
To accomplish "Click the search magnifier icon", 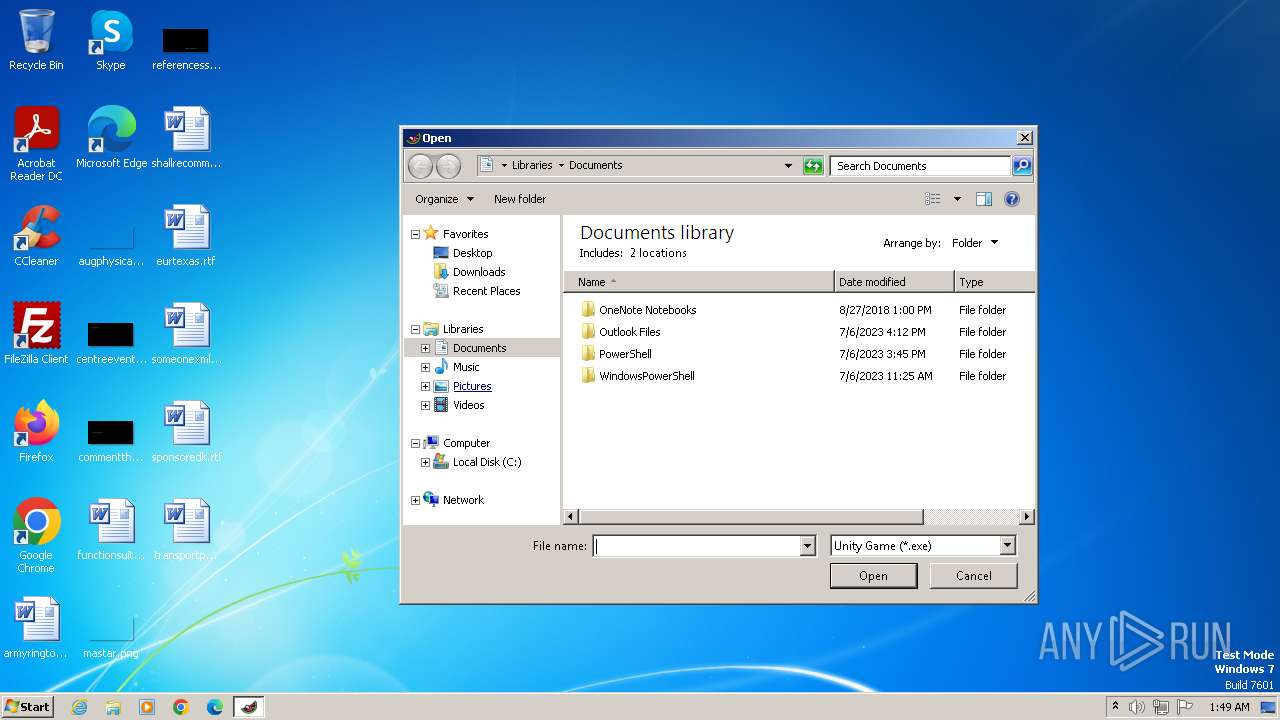I will [1021, 166].
